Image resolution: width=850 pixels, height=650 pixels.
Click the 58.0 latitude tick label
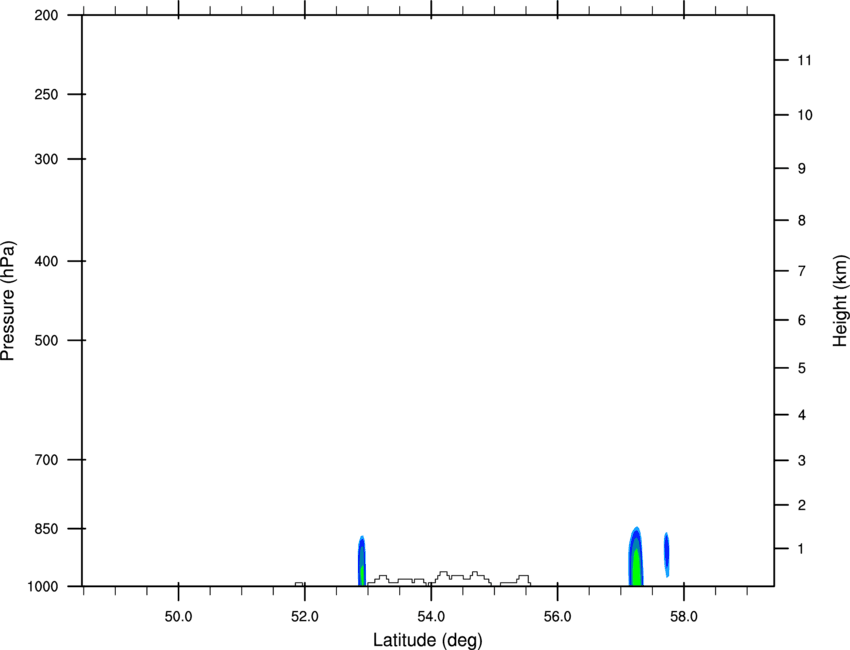pyautogui.click(x=684, y=616)
